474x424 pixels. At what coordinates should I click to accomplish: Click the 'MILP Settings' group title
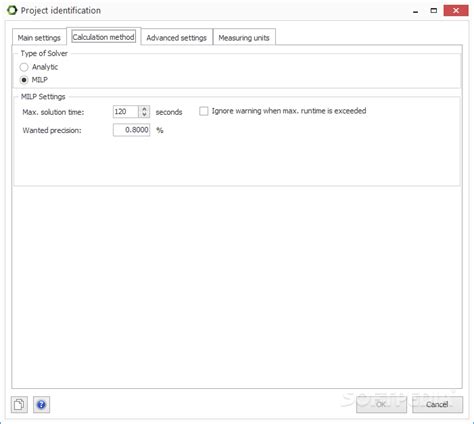tap(43, 97)
